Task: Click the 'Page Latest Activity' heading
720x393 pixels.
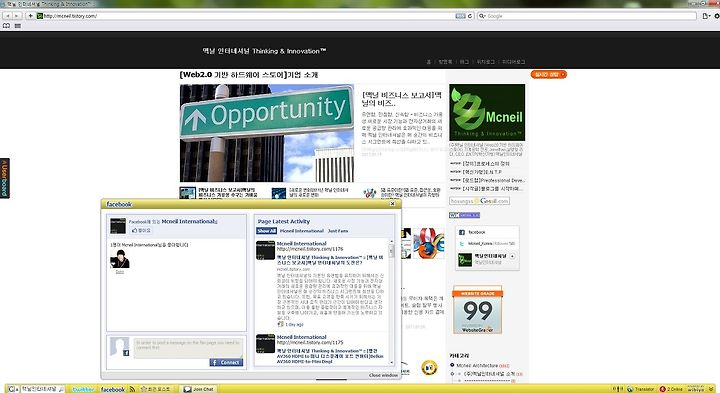Action: point(283,221)
